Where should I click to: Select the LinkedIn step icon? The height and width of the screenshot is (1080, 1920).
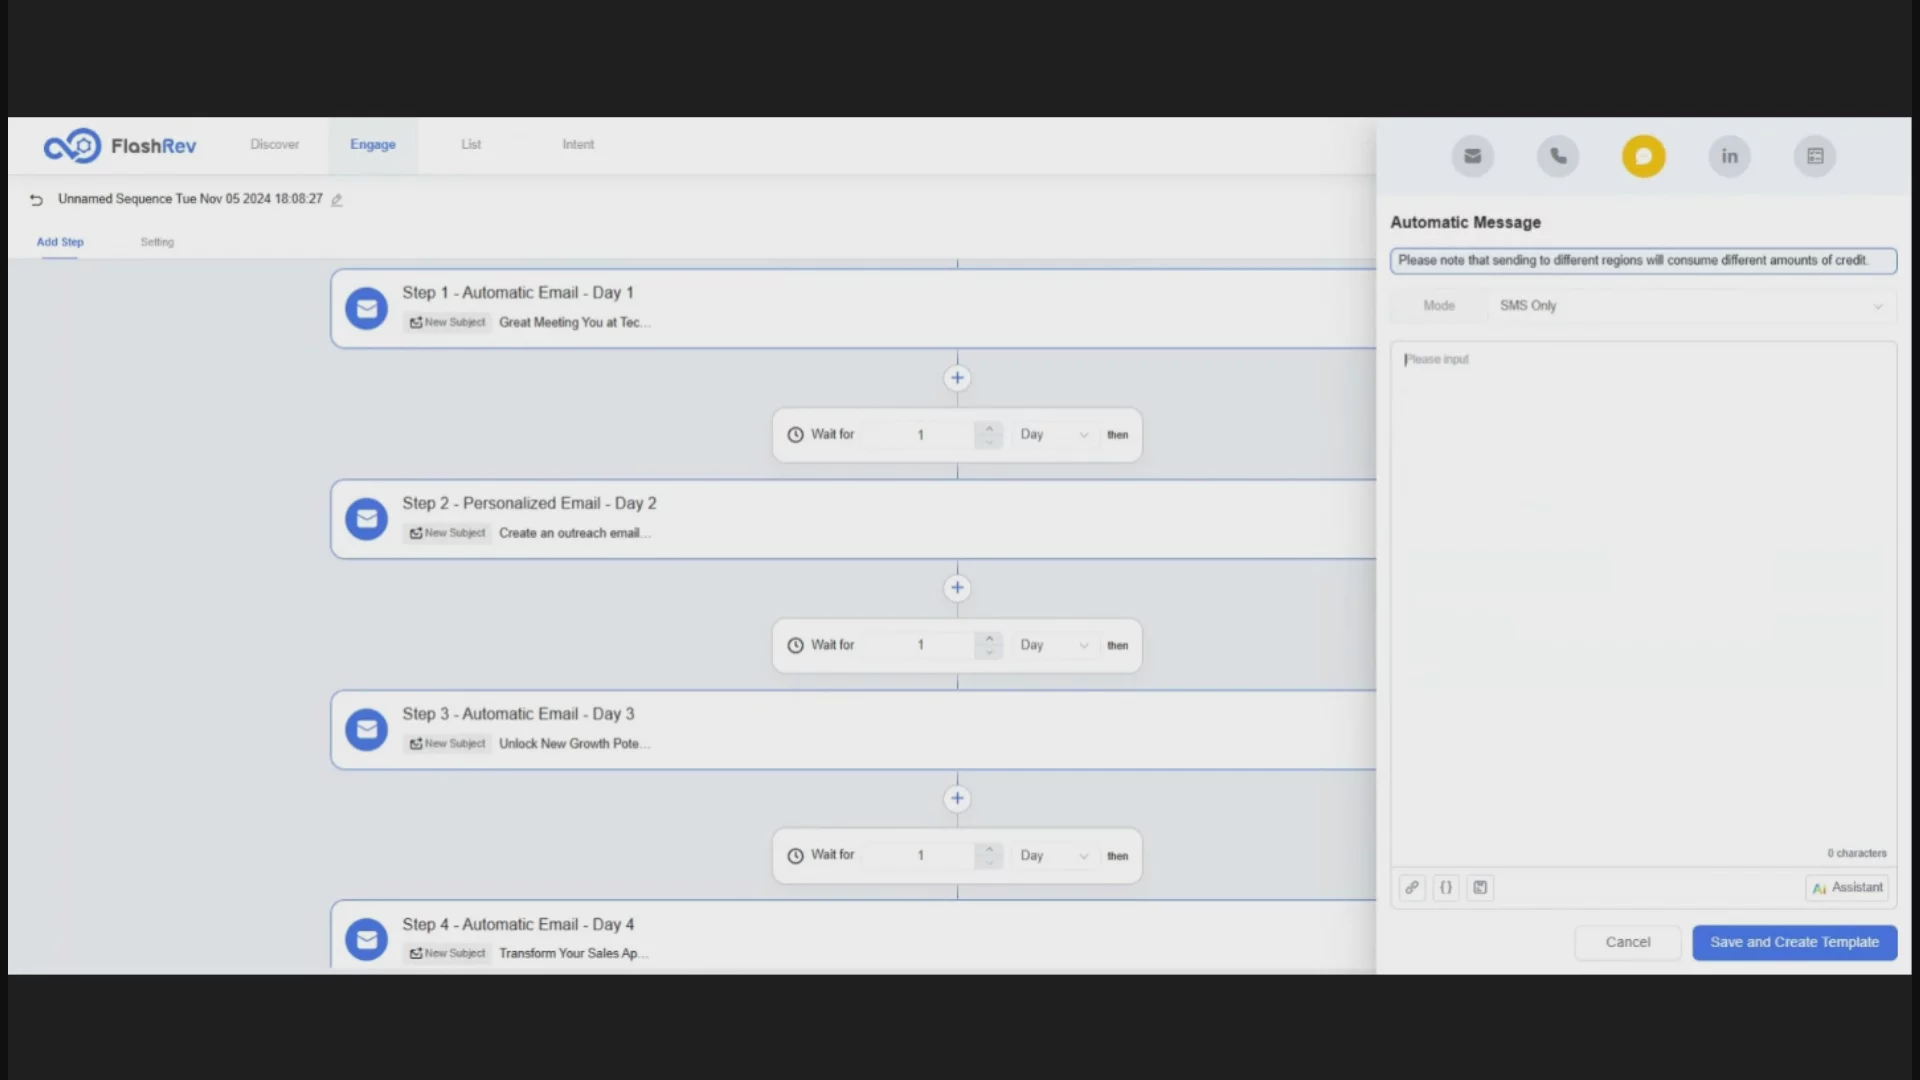point(1729,156)
